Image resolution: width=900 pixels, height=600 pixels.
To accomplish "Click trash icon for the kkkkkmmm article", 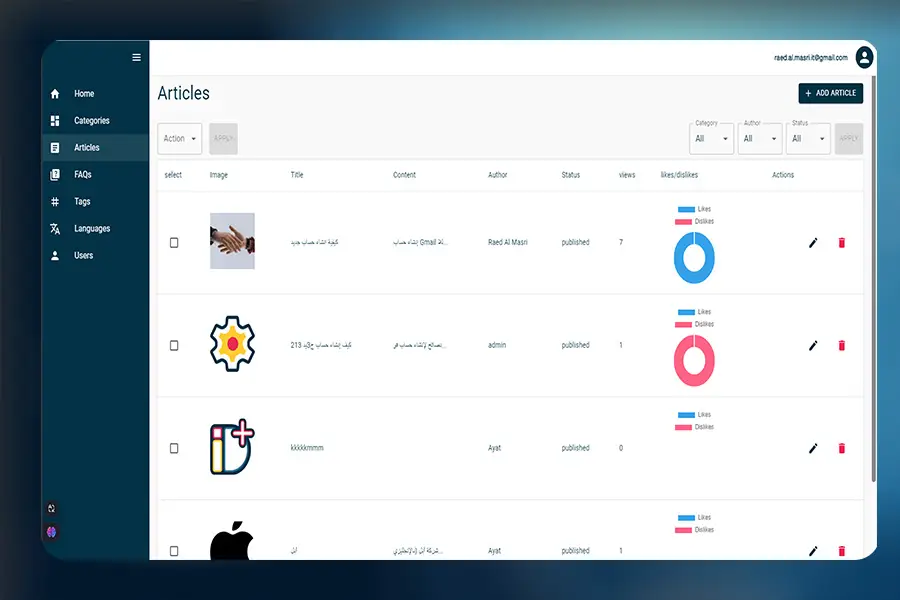I will pyautogui.click(x=841, y=448).
